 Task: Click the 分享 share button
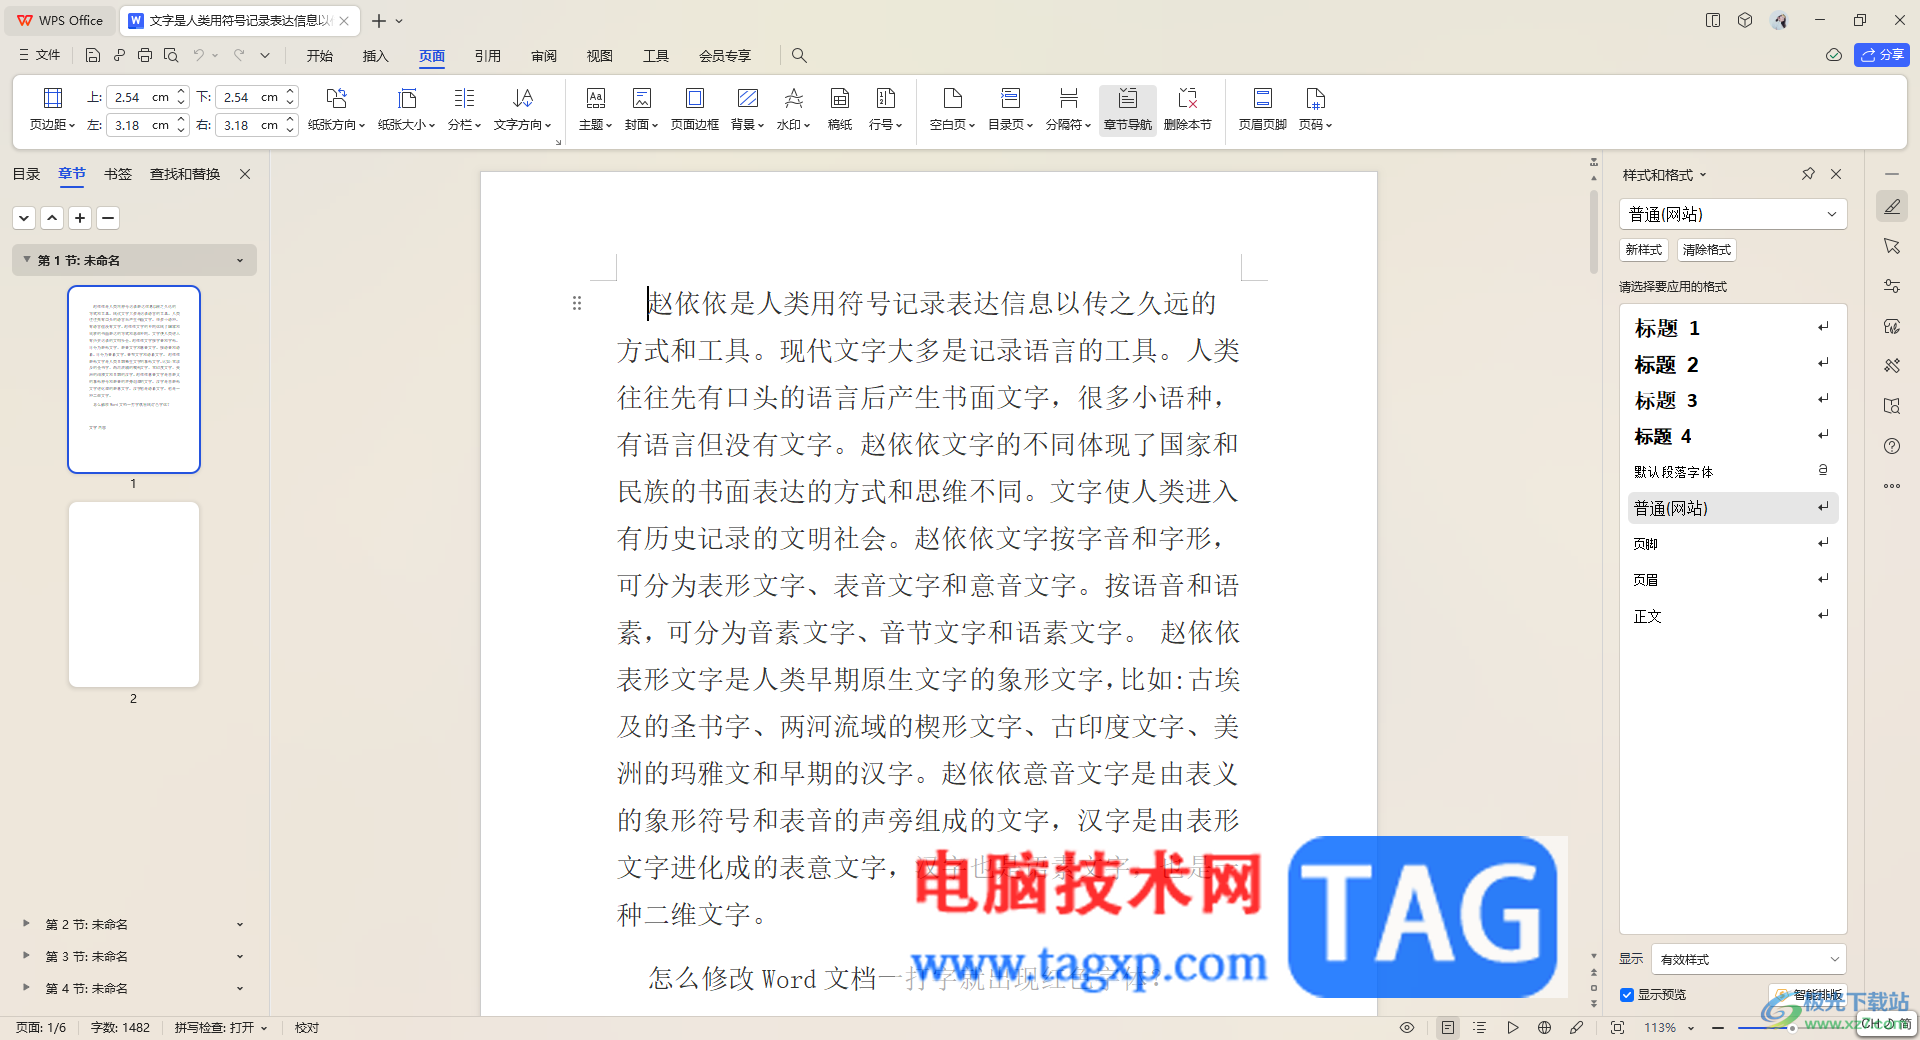[x=1882, y=55]
